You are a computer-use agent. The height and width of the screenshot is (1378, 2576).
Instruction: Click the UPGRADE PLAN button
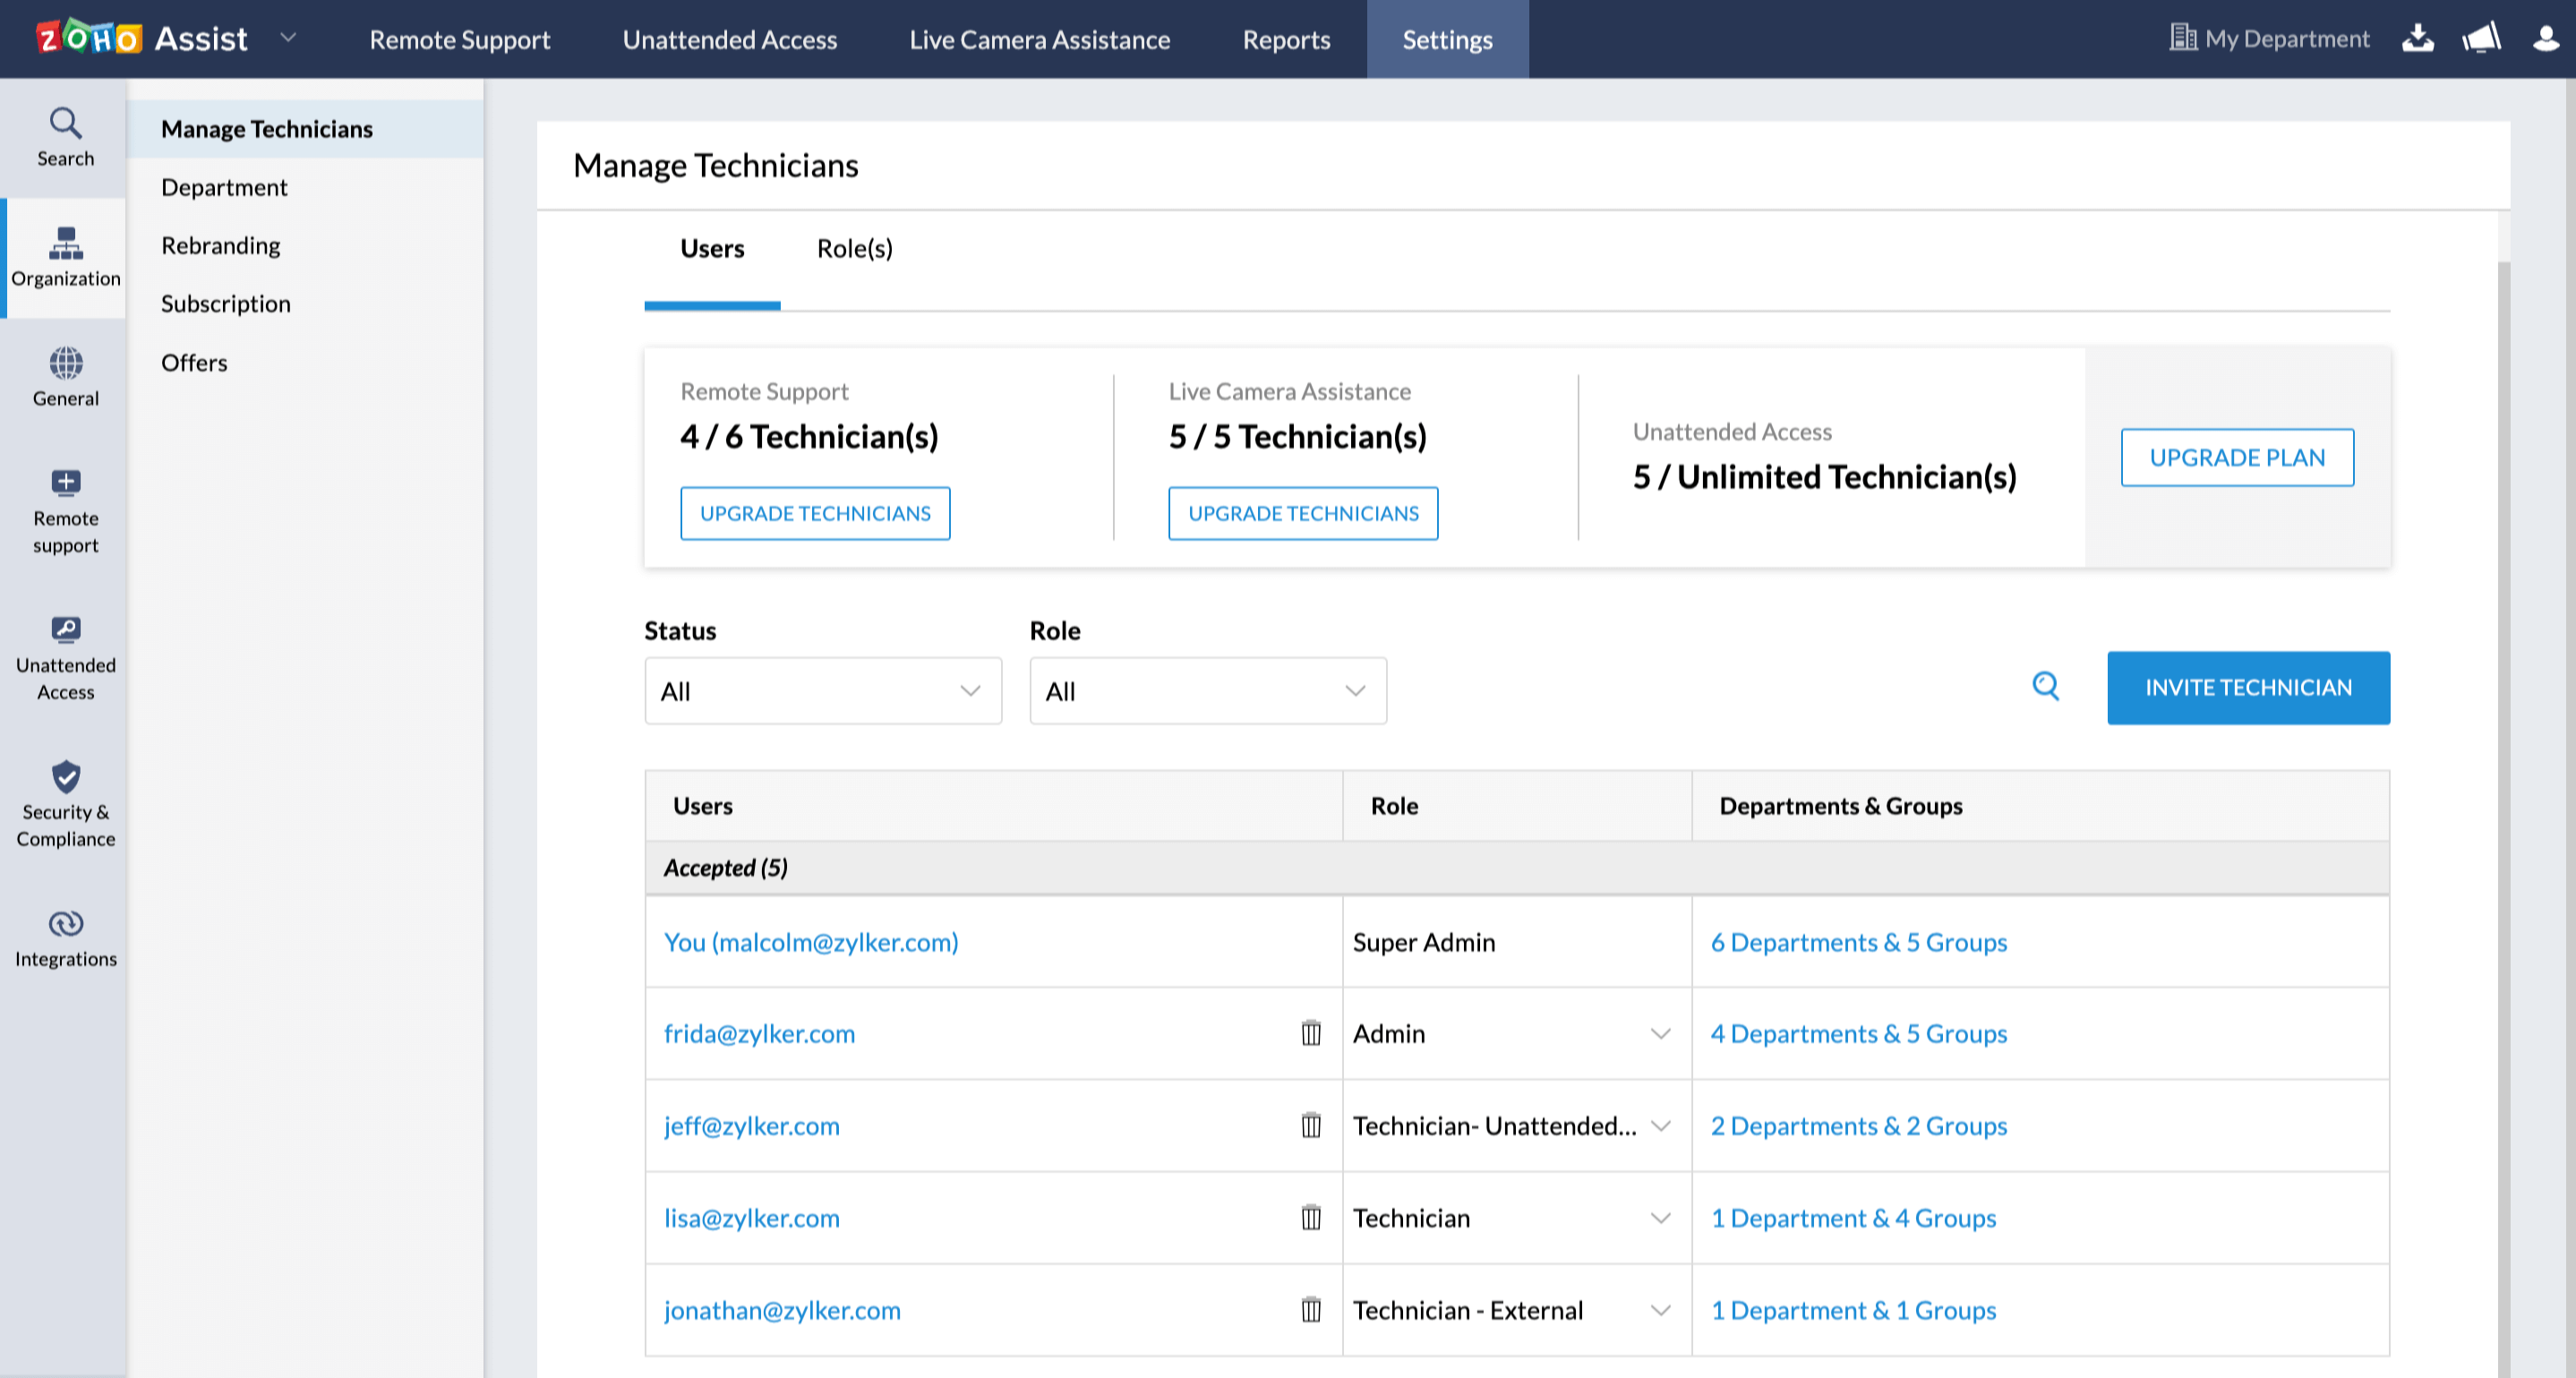[x=2236, y=457]
